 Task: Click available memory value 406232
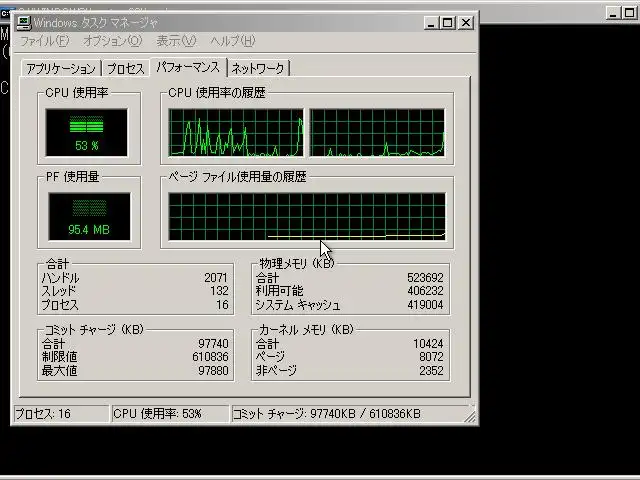coord(425,291)
